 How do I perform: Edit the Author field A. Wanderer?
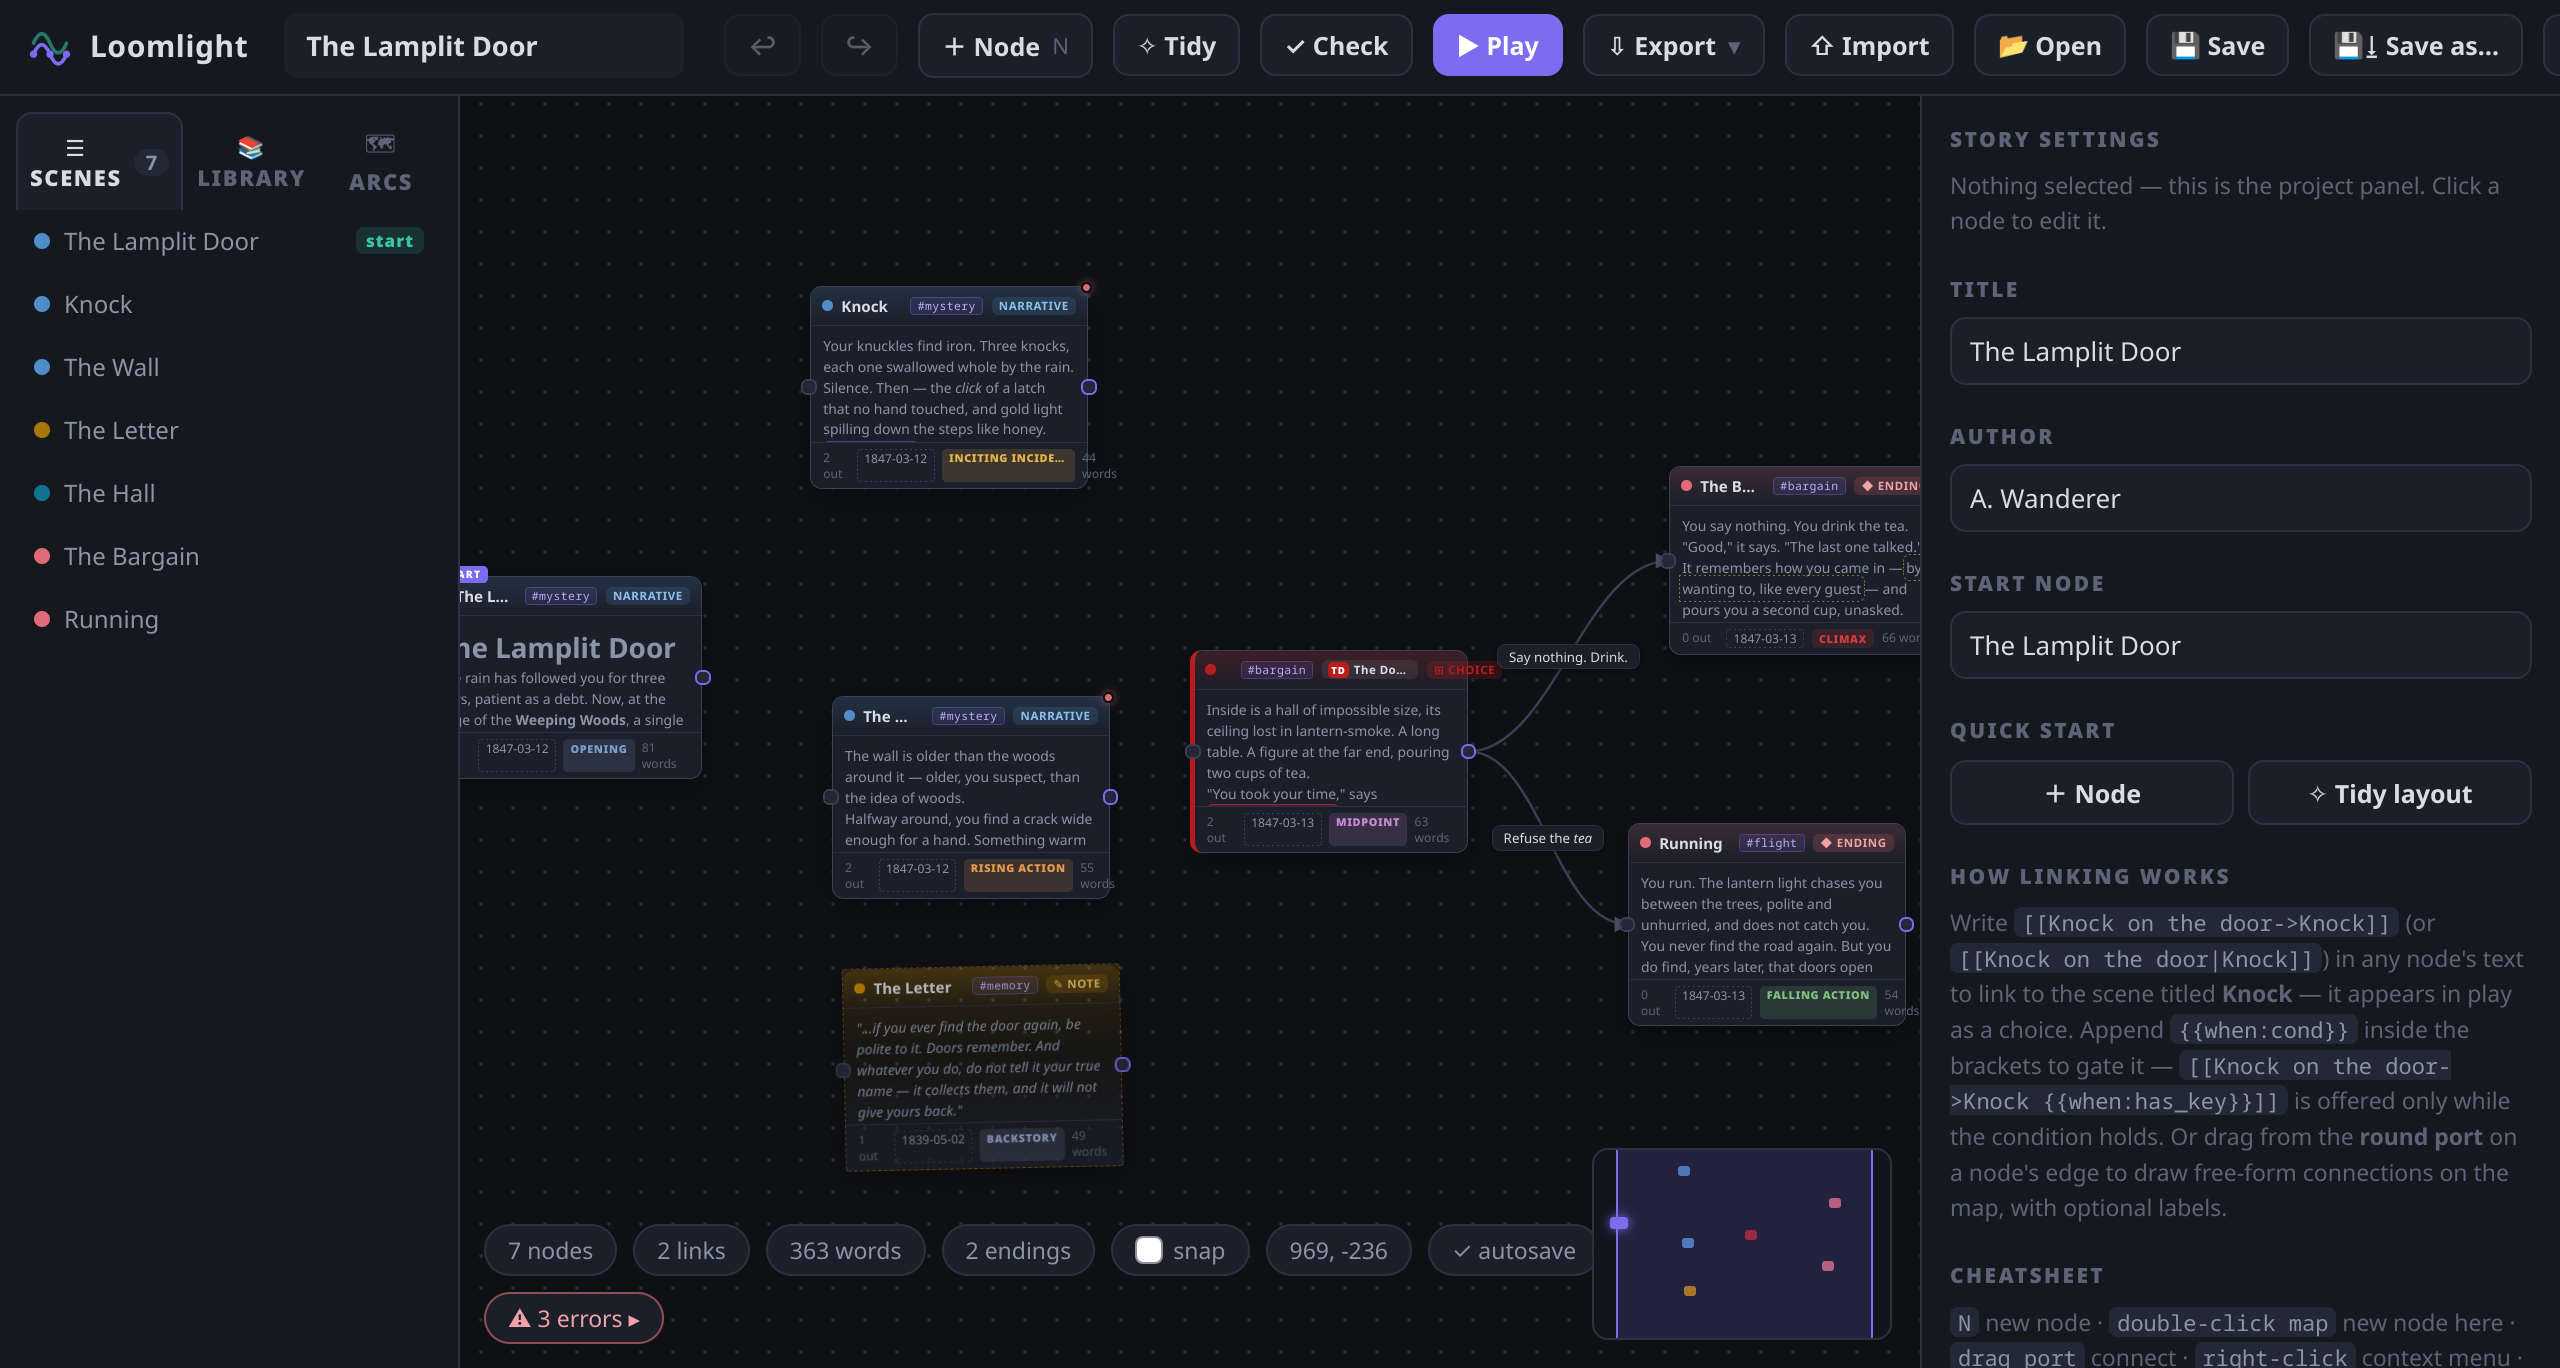coord(2240,498)
